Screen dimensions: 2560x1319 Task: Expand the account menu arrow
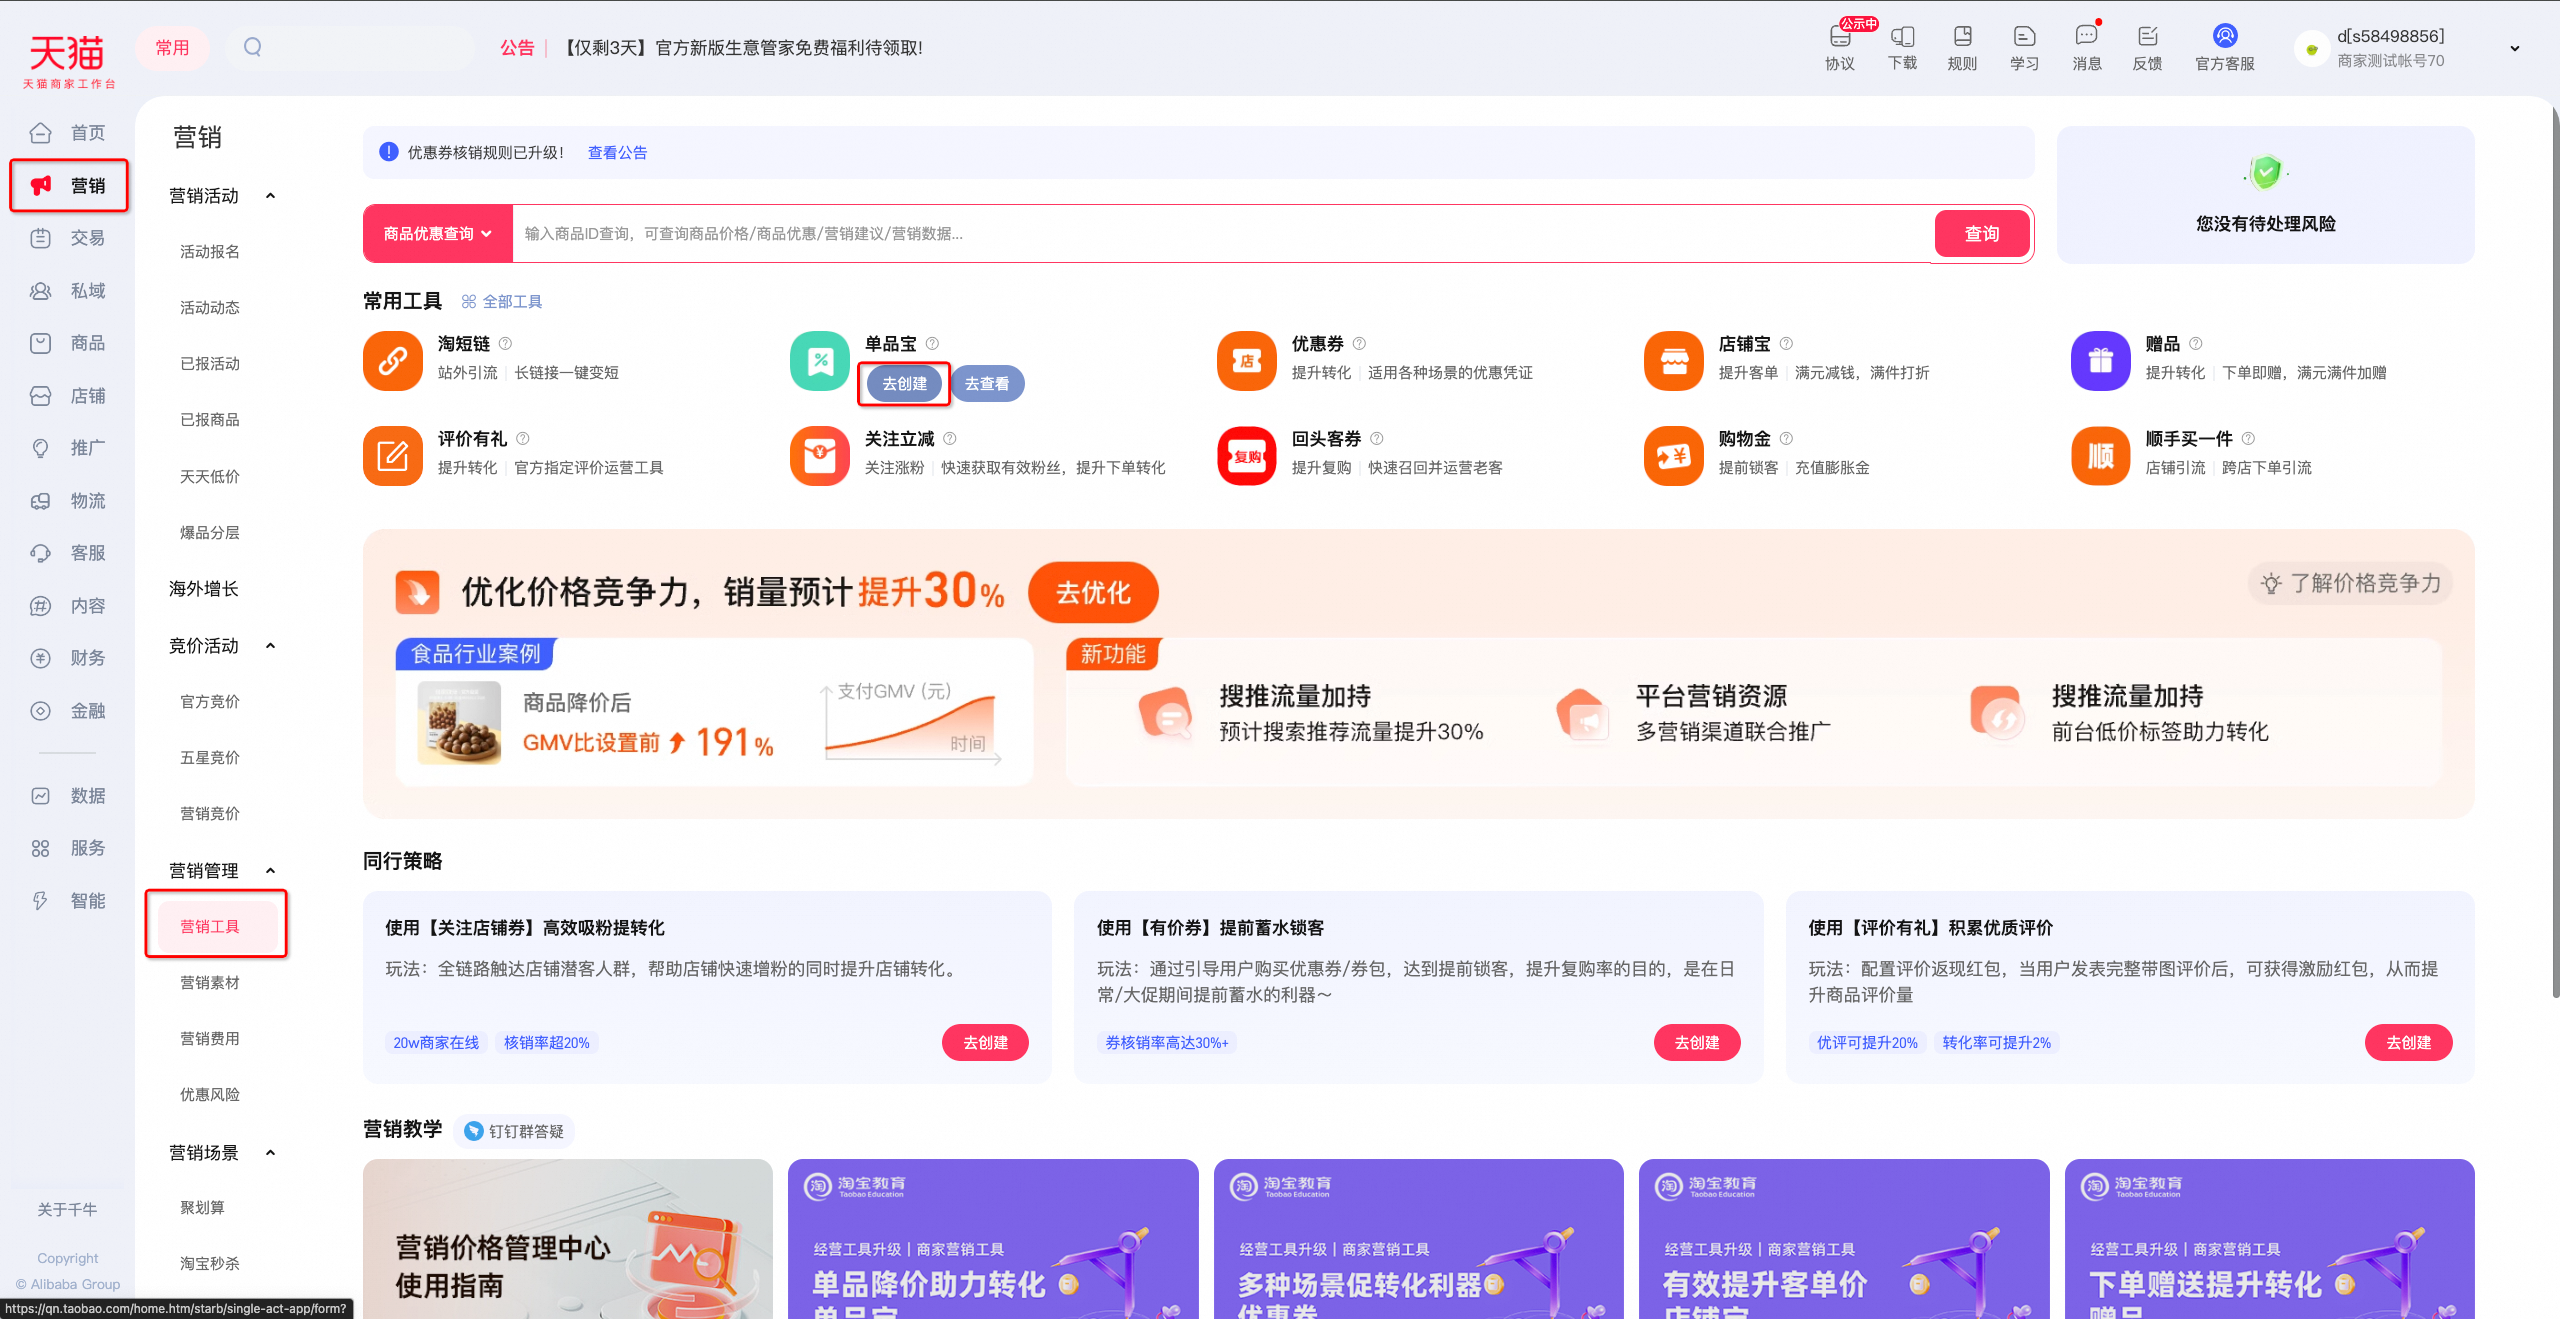click(x=2515, y=48)
